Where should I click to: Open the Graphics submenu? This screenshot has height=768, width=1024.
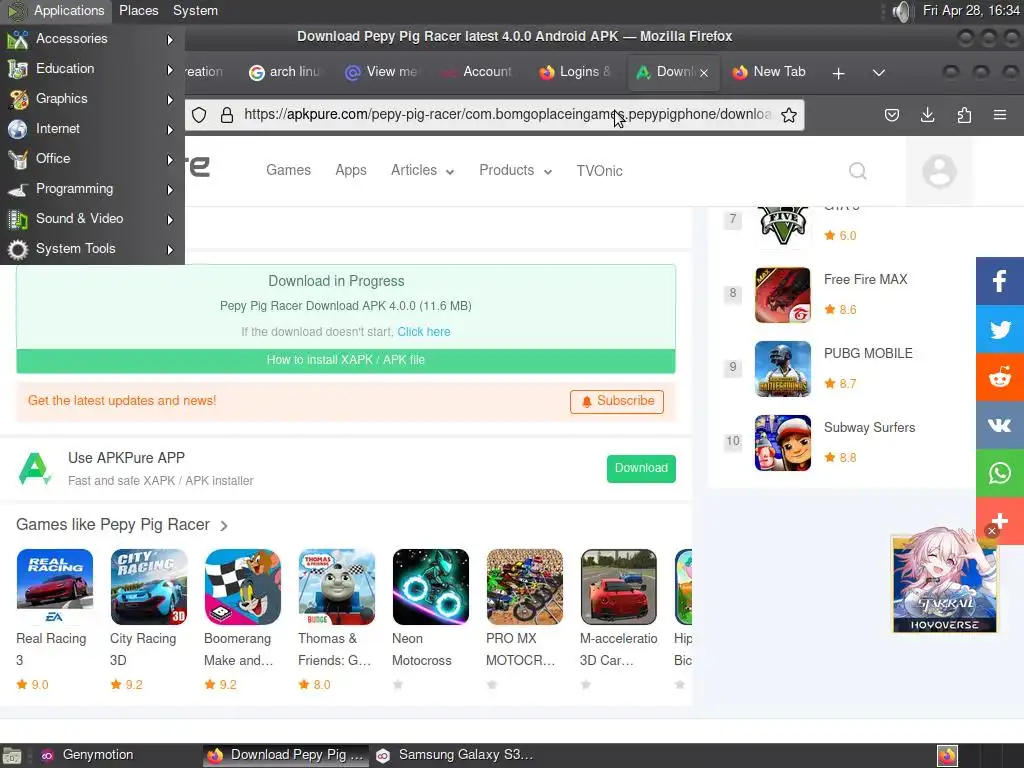92,99
